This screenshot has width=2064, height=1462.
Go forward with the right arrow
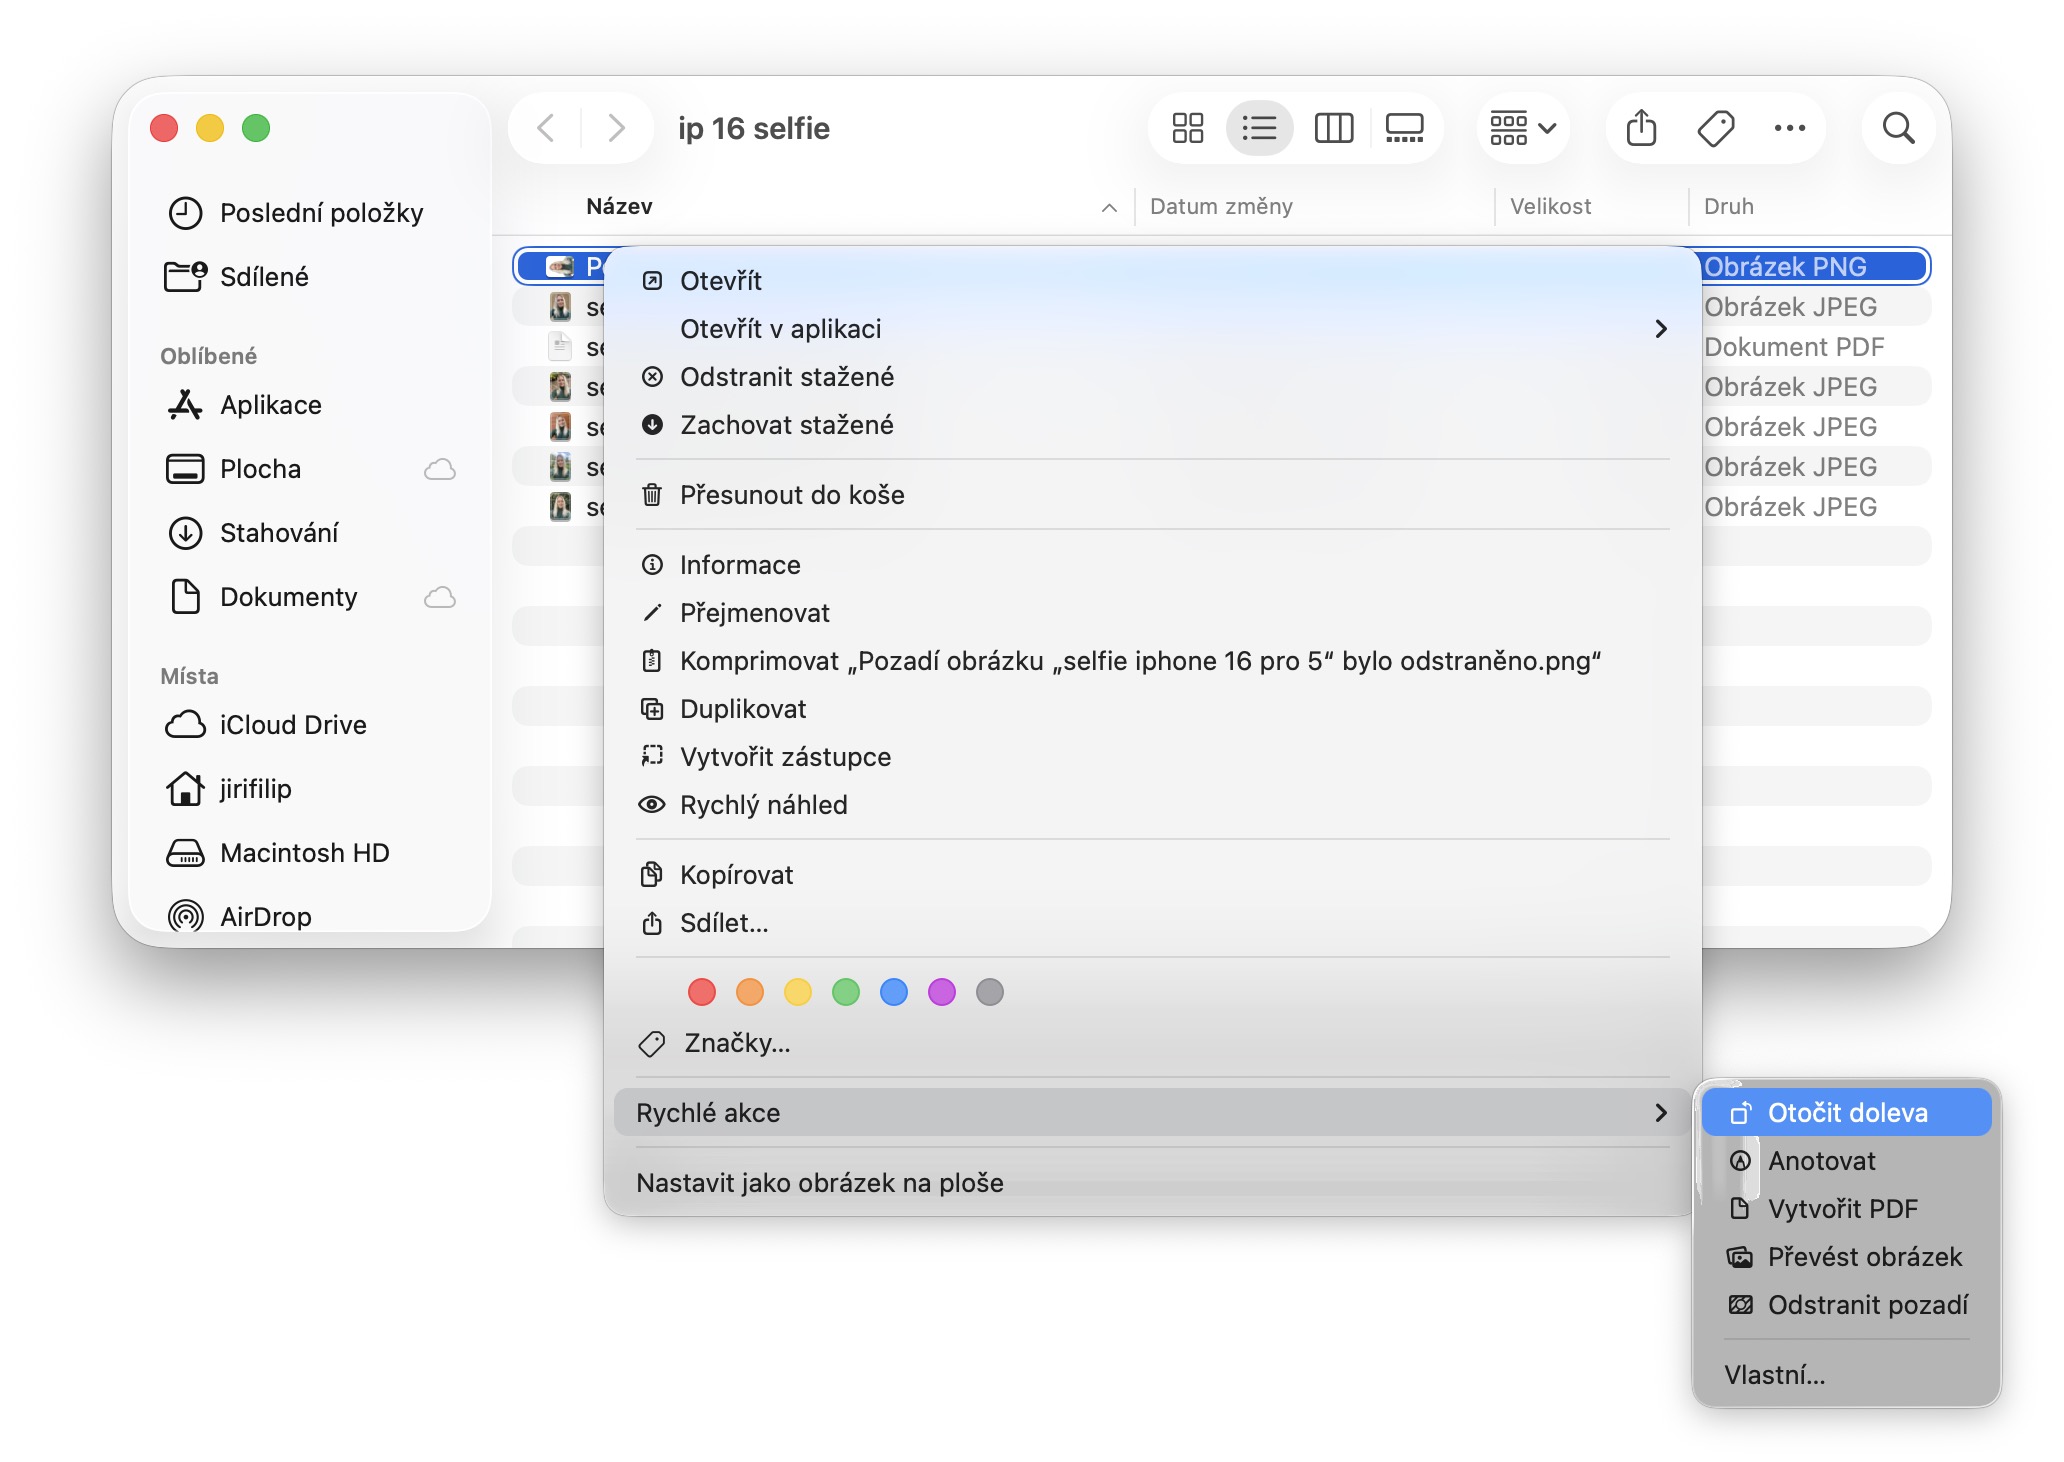[x=616, y=128]
